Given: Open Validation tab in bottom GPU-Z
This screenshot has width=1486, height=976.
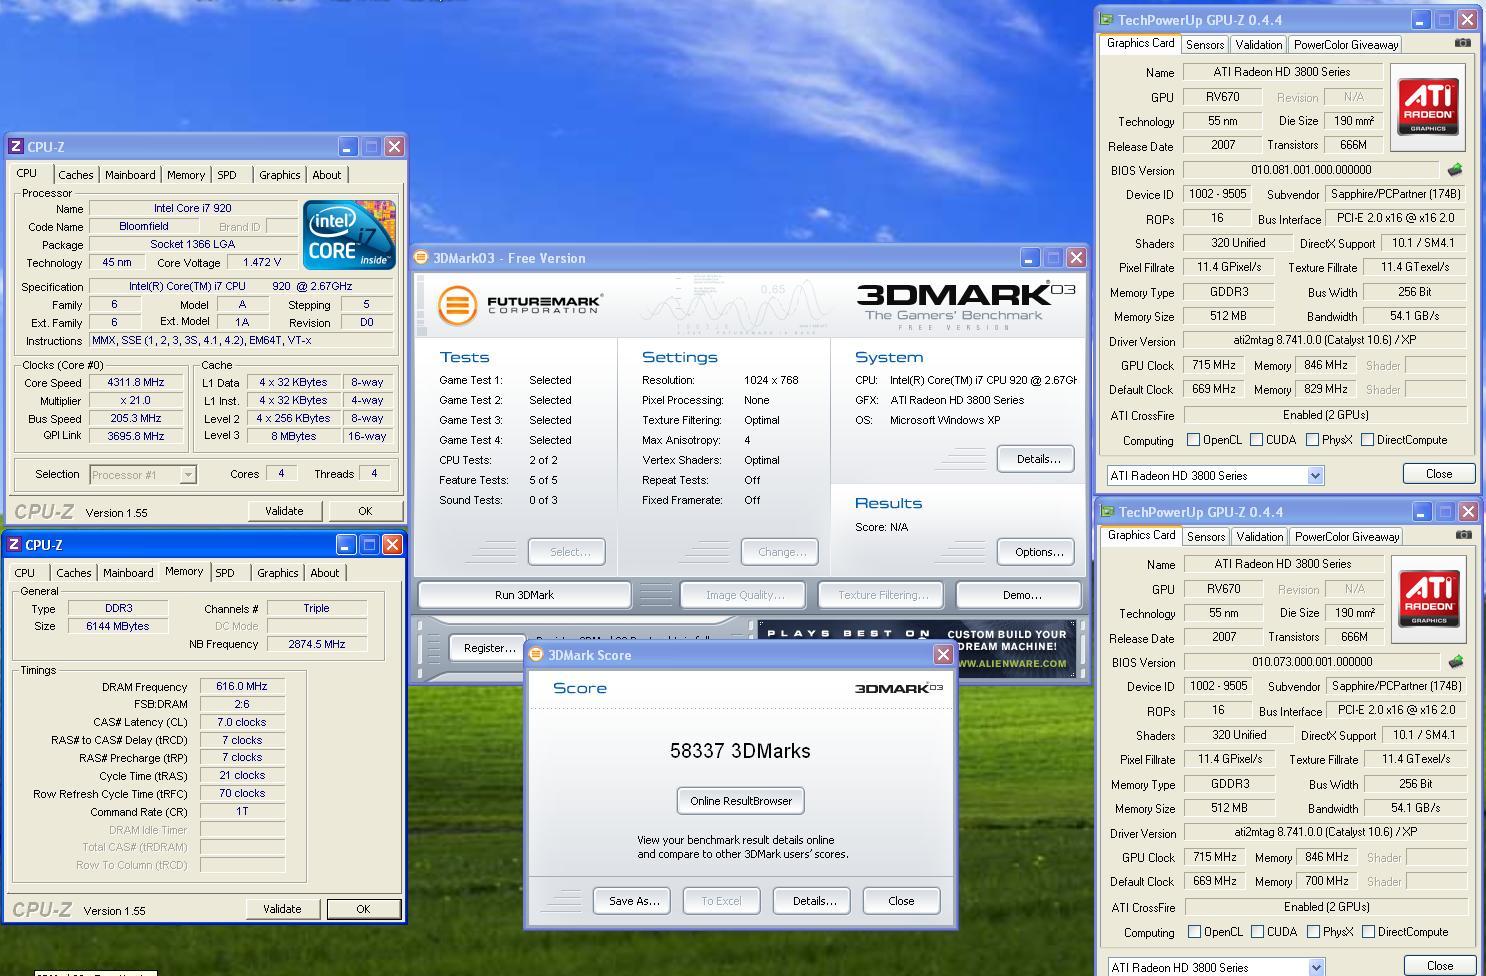Looking at the screenshot, I should pyautogui.click(x=1259, y=536).
